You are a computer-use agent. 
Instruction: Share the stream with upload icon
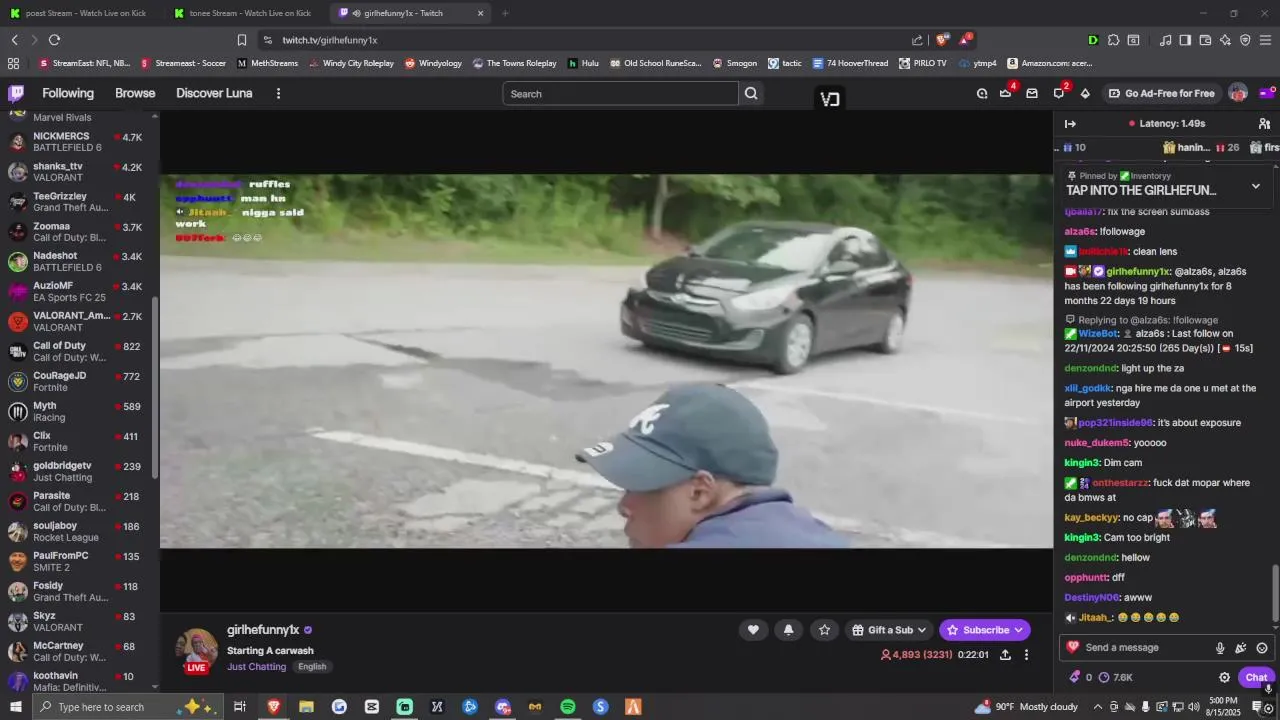[1005, 654]
